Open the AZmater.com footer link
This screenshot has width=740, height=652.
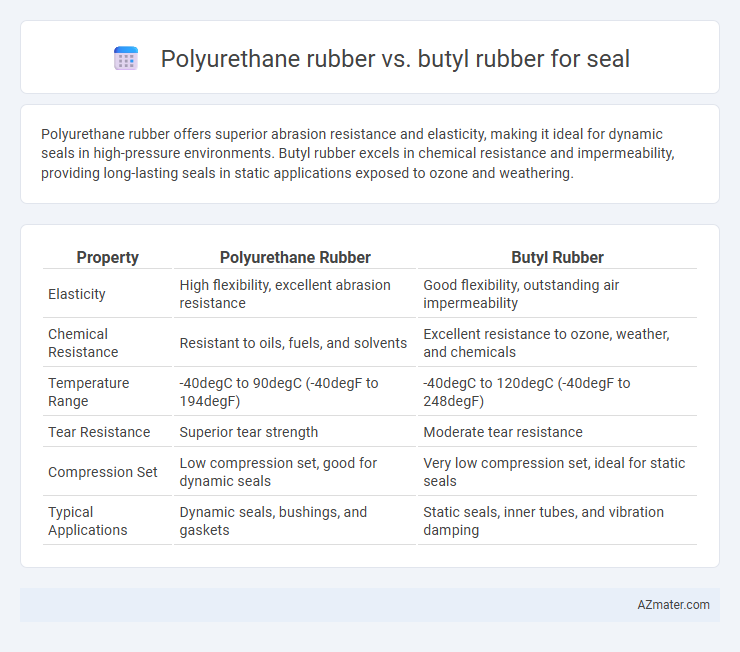[673, 605]
